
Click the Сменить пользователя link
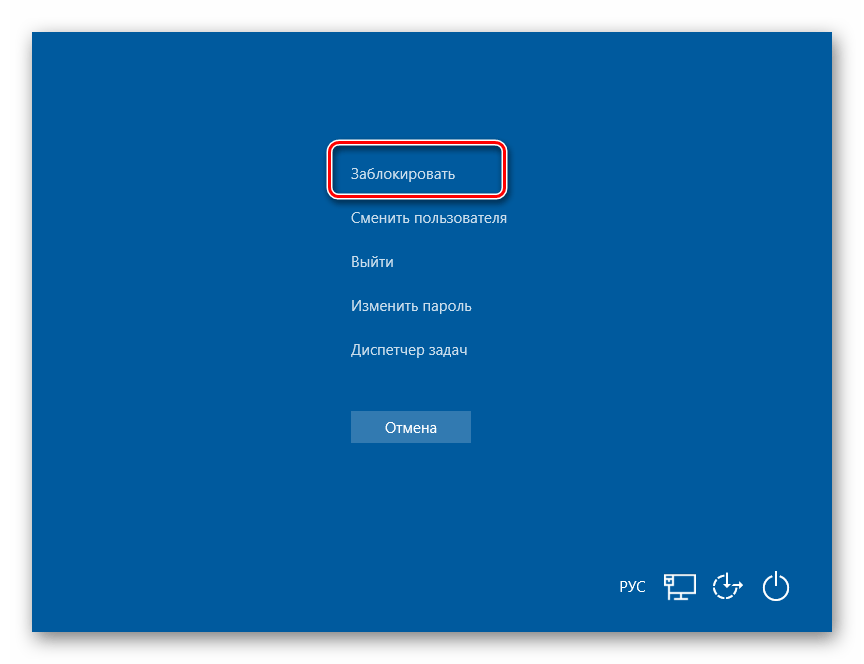coord(428,218)
